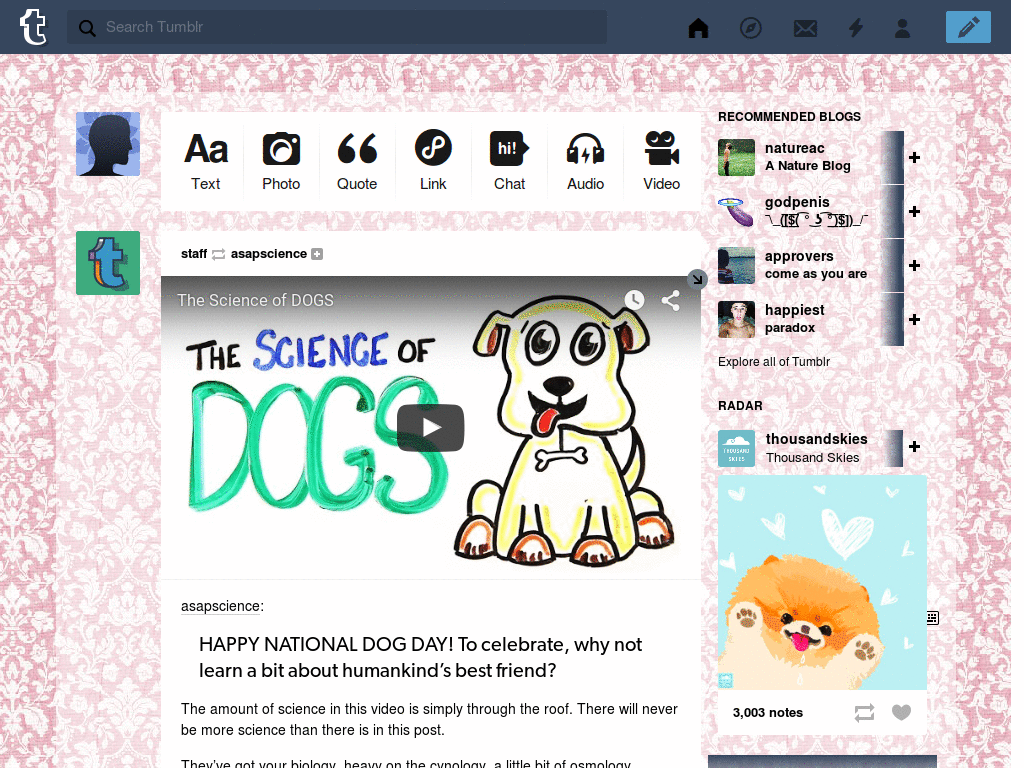Create a new Link post
The width and height of the screenshot is (1024, 768).
click(433, 161)
